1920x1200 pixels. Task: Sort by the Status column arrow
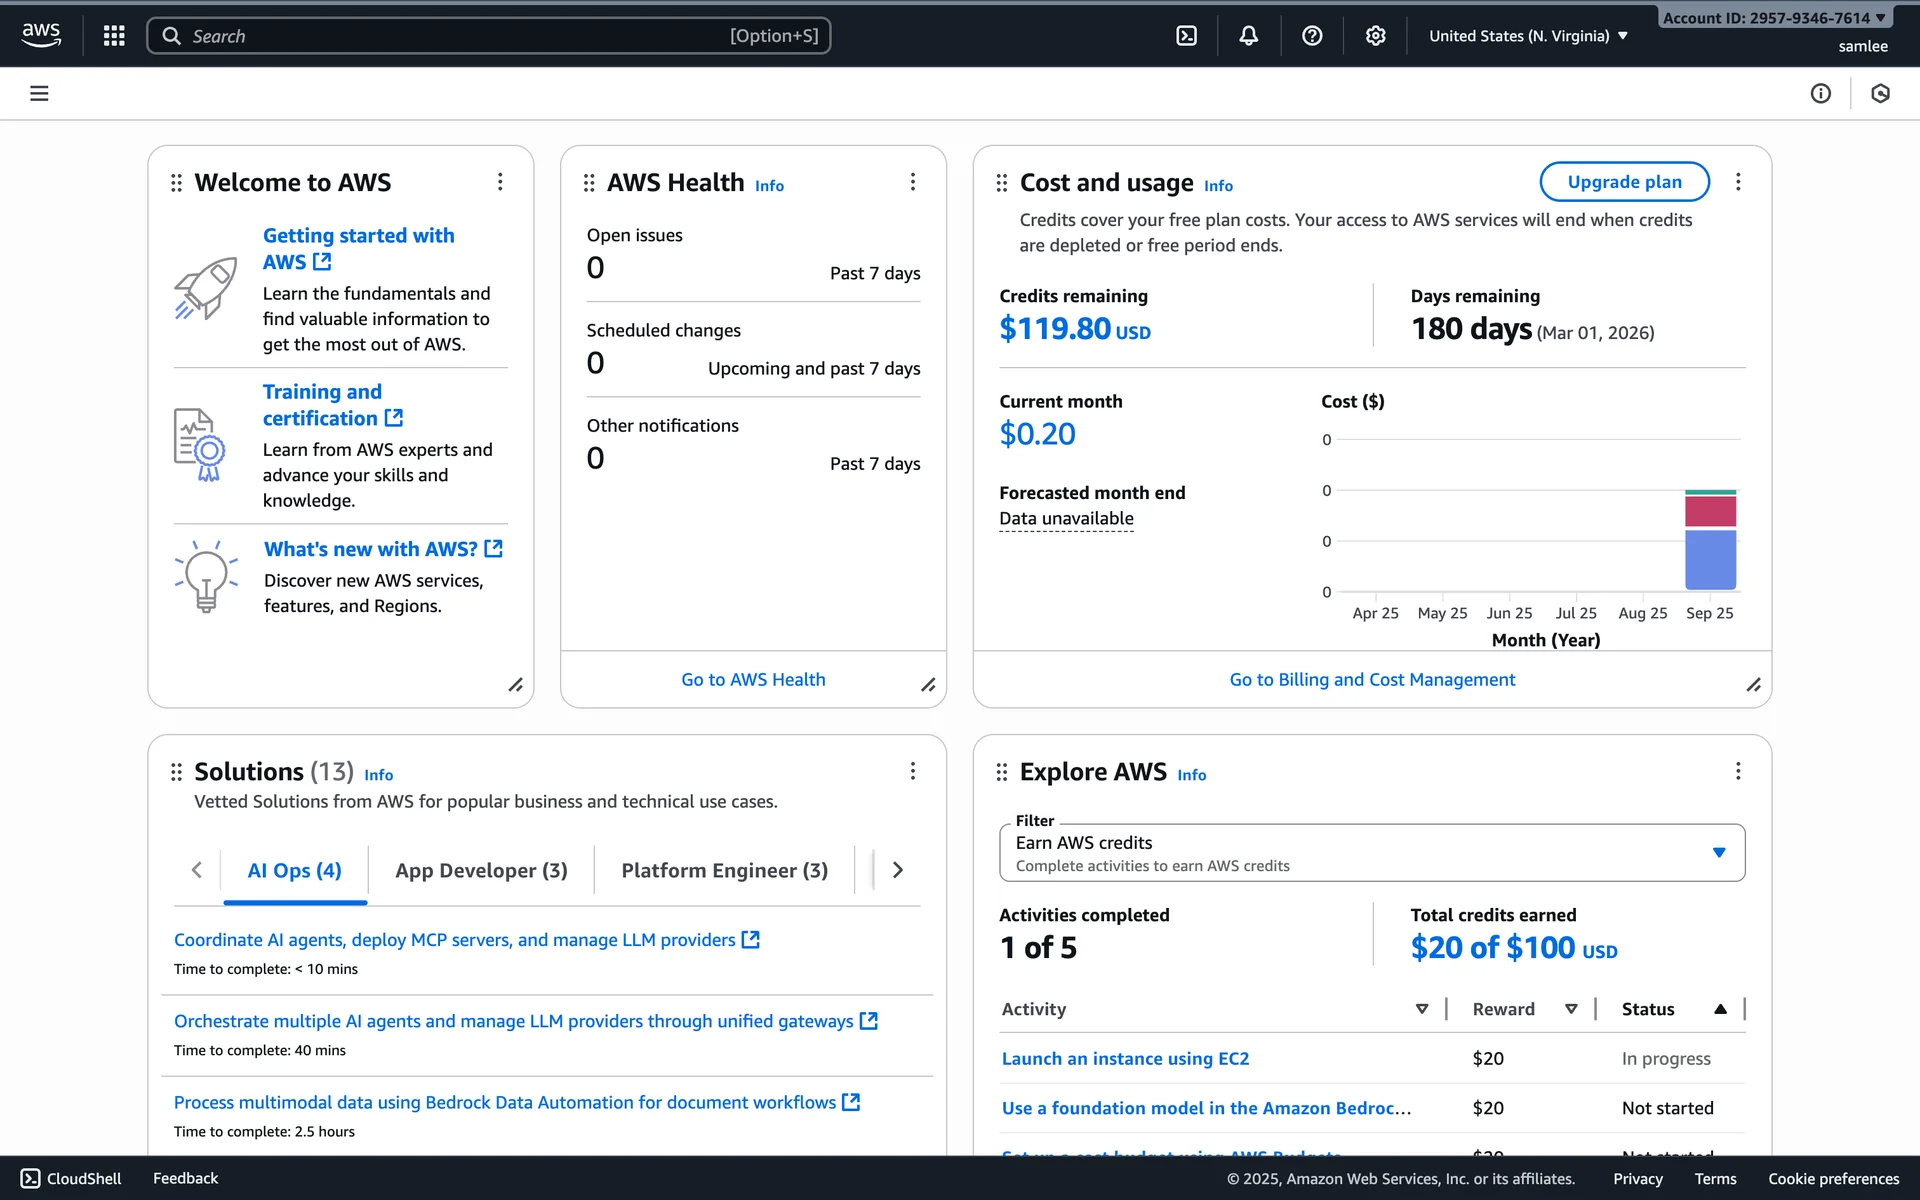[x=1720, y=1009]
